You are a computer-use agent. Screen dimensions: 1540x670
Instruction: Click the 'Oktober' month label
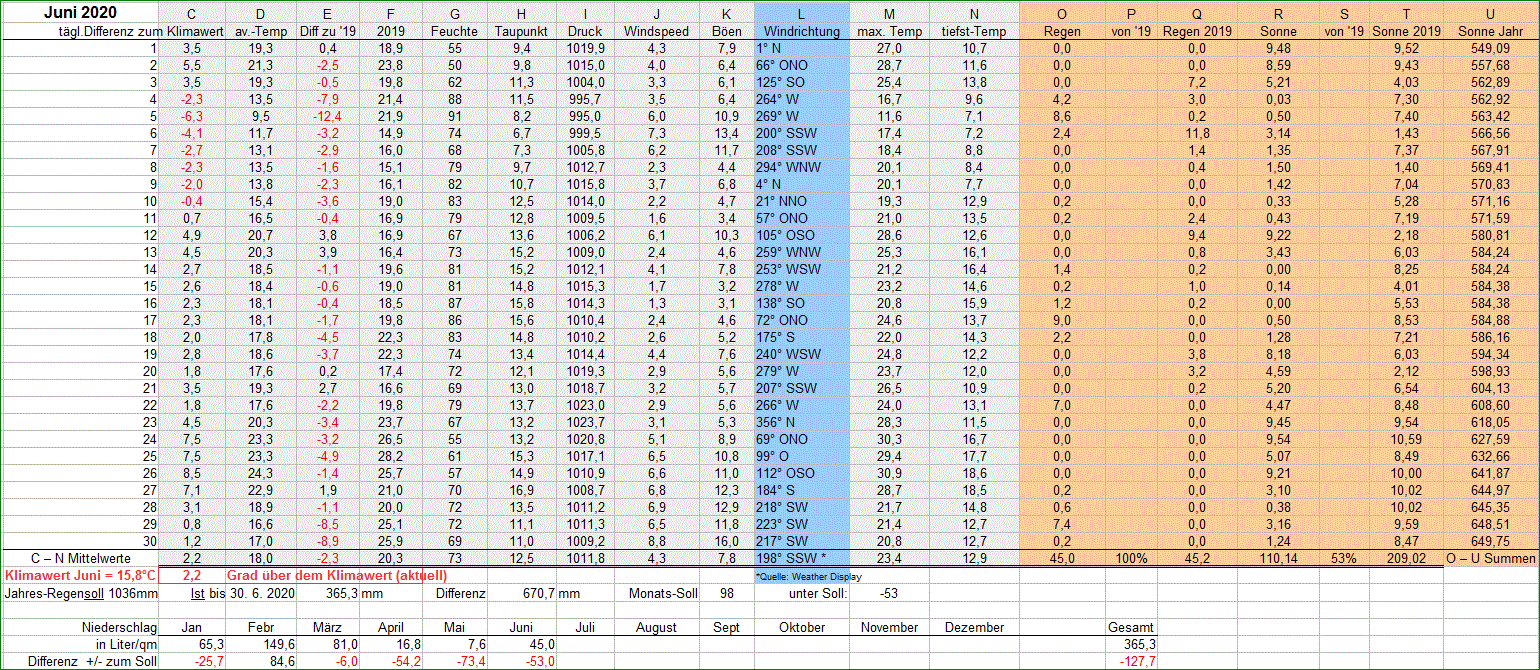tap(802, 627)
